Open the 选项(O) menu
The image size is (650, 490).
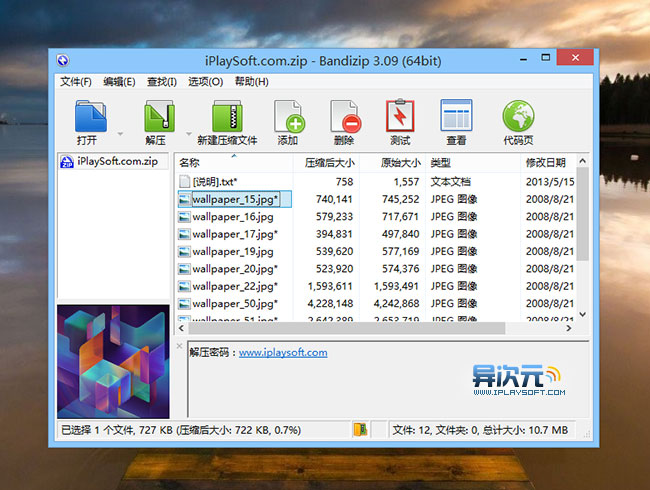206,82
